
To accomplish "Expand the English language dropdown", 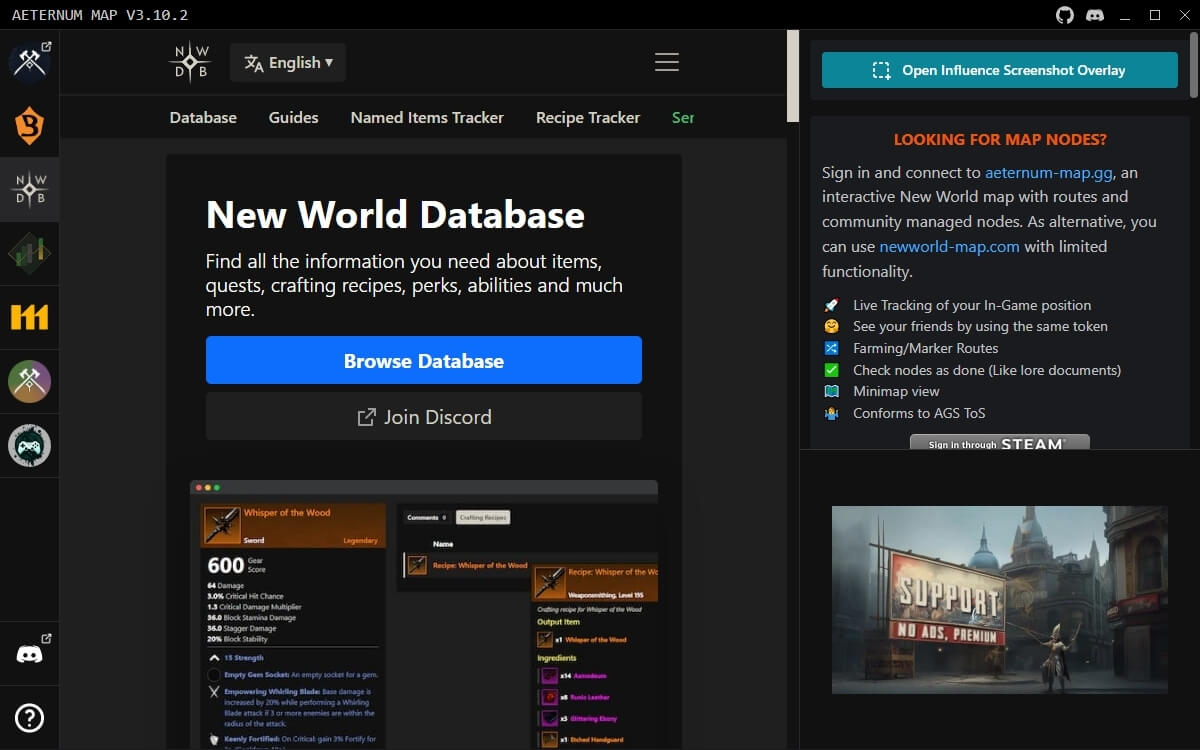I will tap(288, 63).
